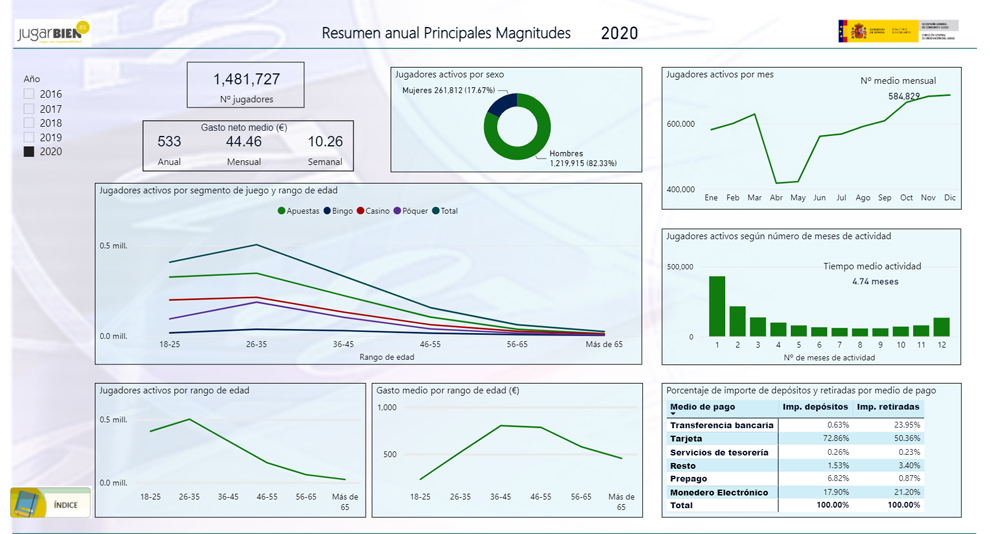Sort by Imp. depósitos column header
This screenshot has height=534, width=990.
[815, 407]
